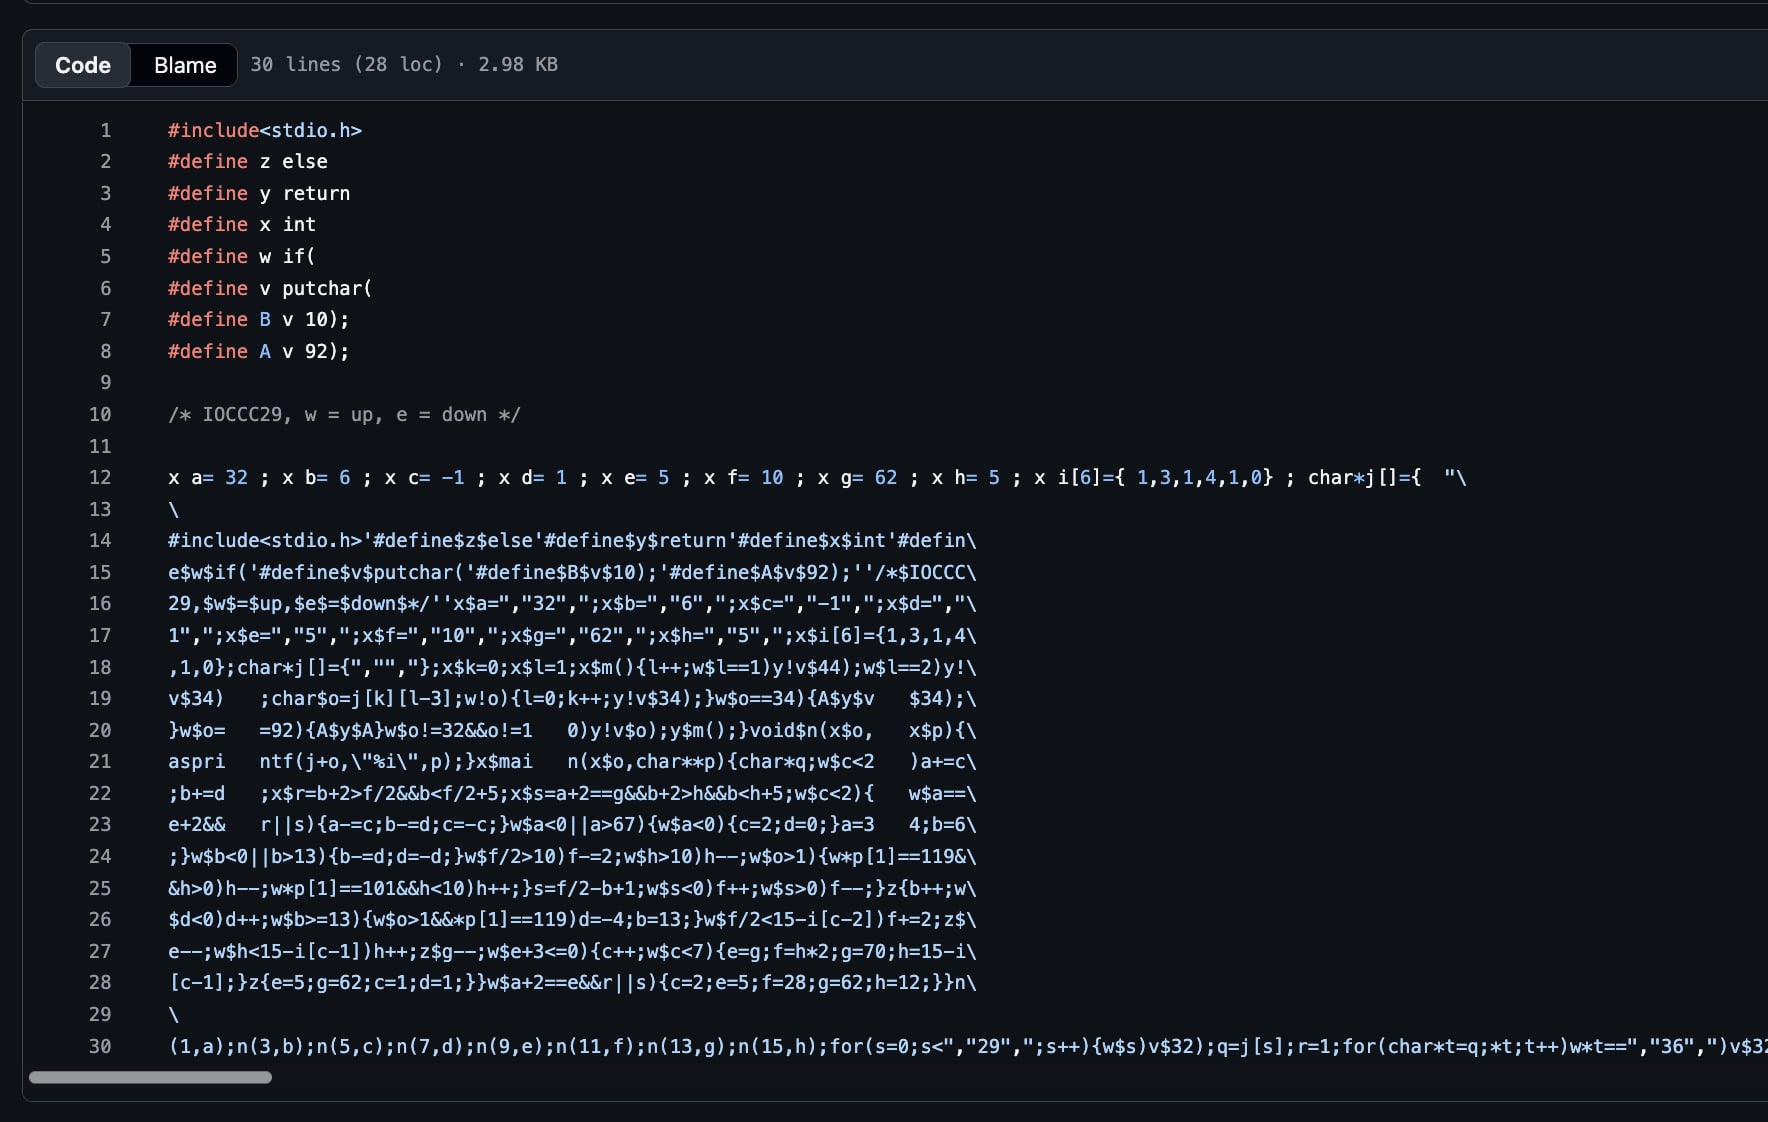
Task: Click the horizontal scrollbar thumb
Action: [150, 1077]
